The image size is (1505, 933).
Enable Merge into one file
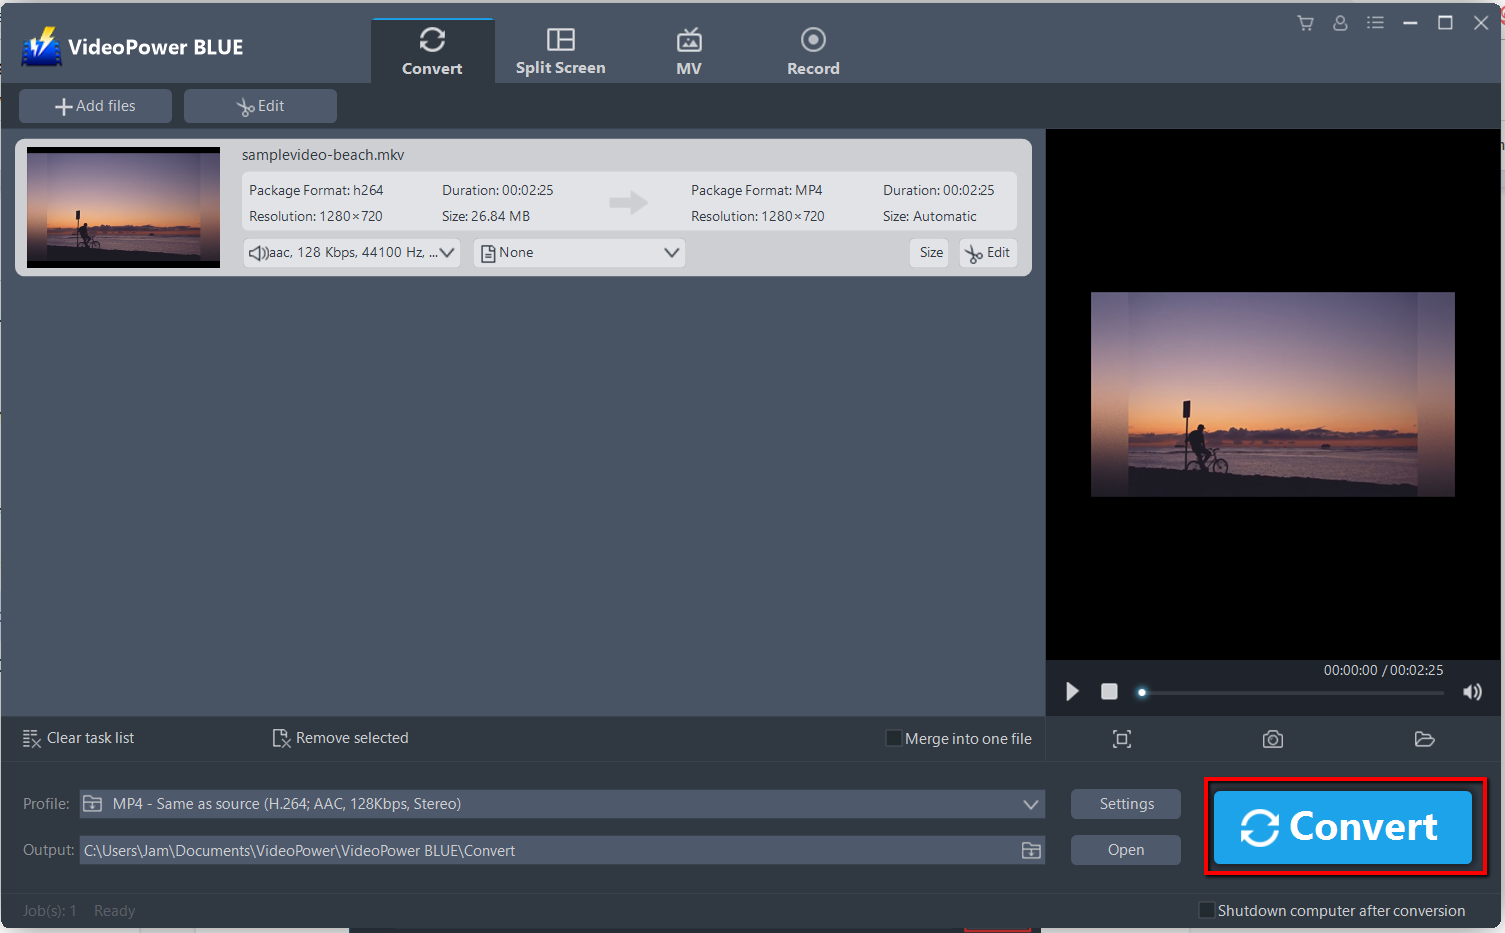pos(892,738)
